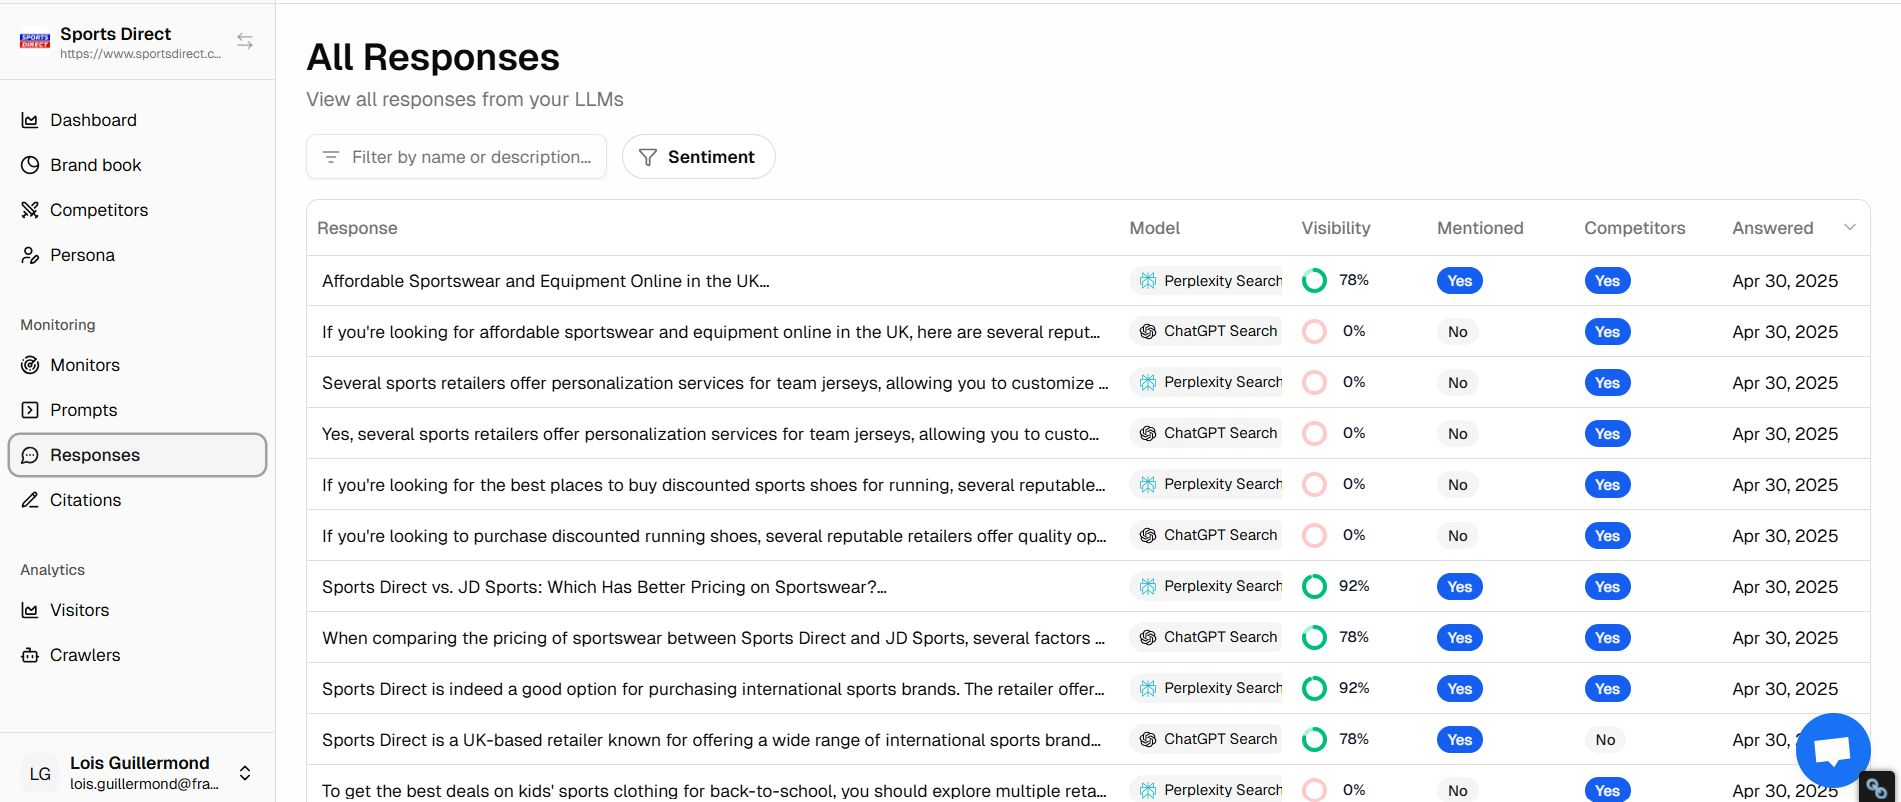Open the chat support bubble
Screen dimensions: 1901x802
[x=1832, y=750]
